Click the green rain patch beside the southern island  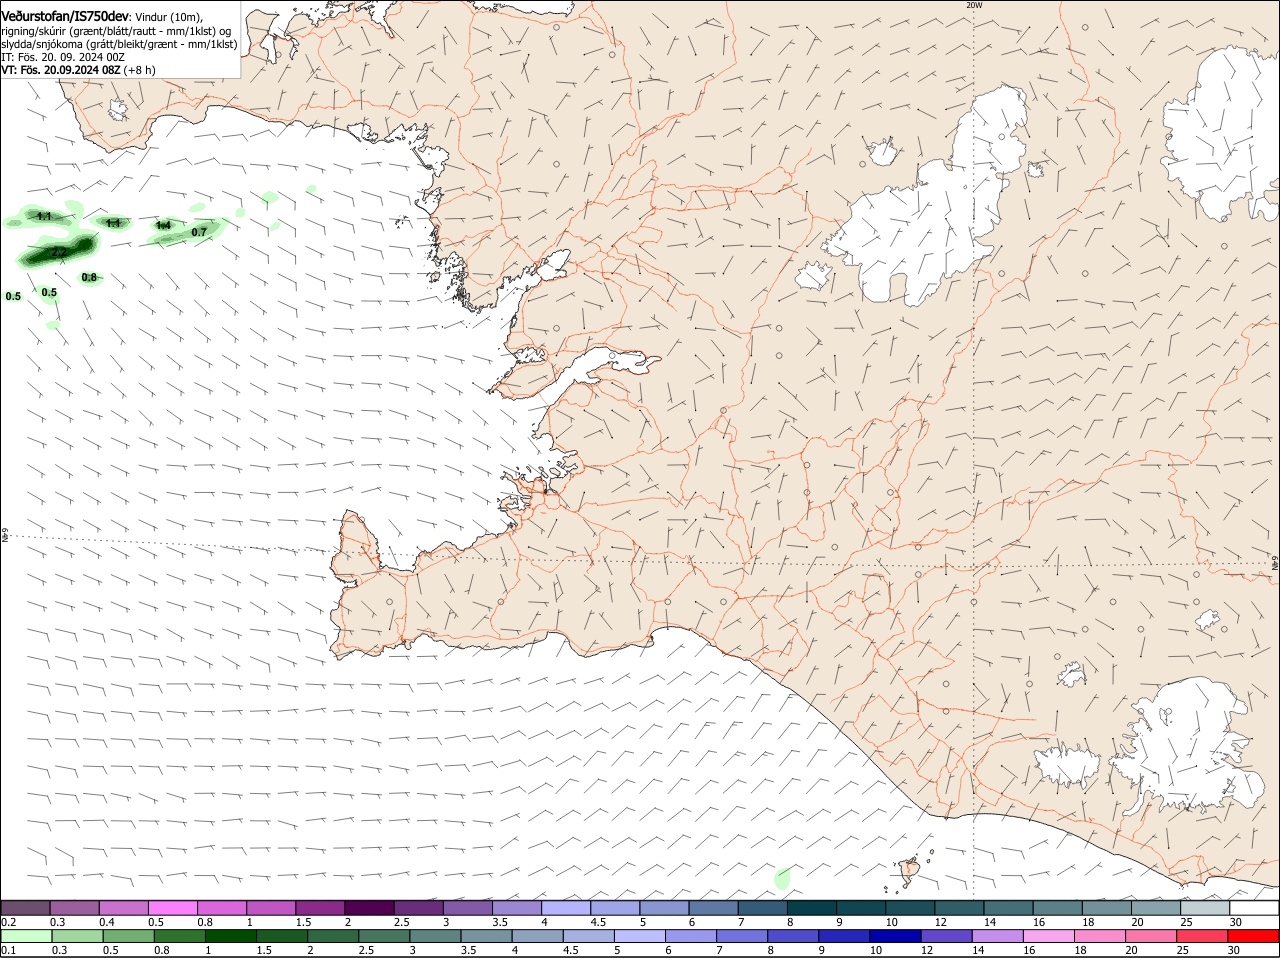point(782,879)
